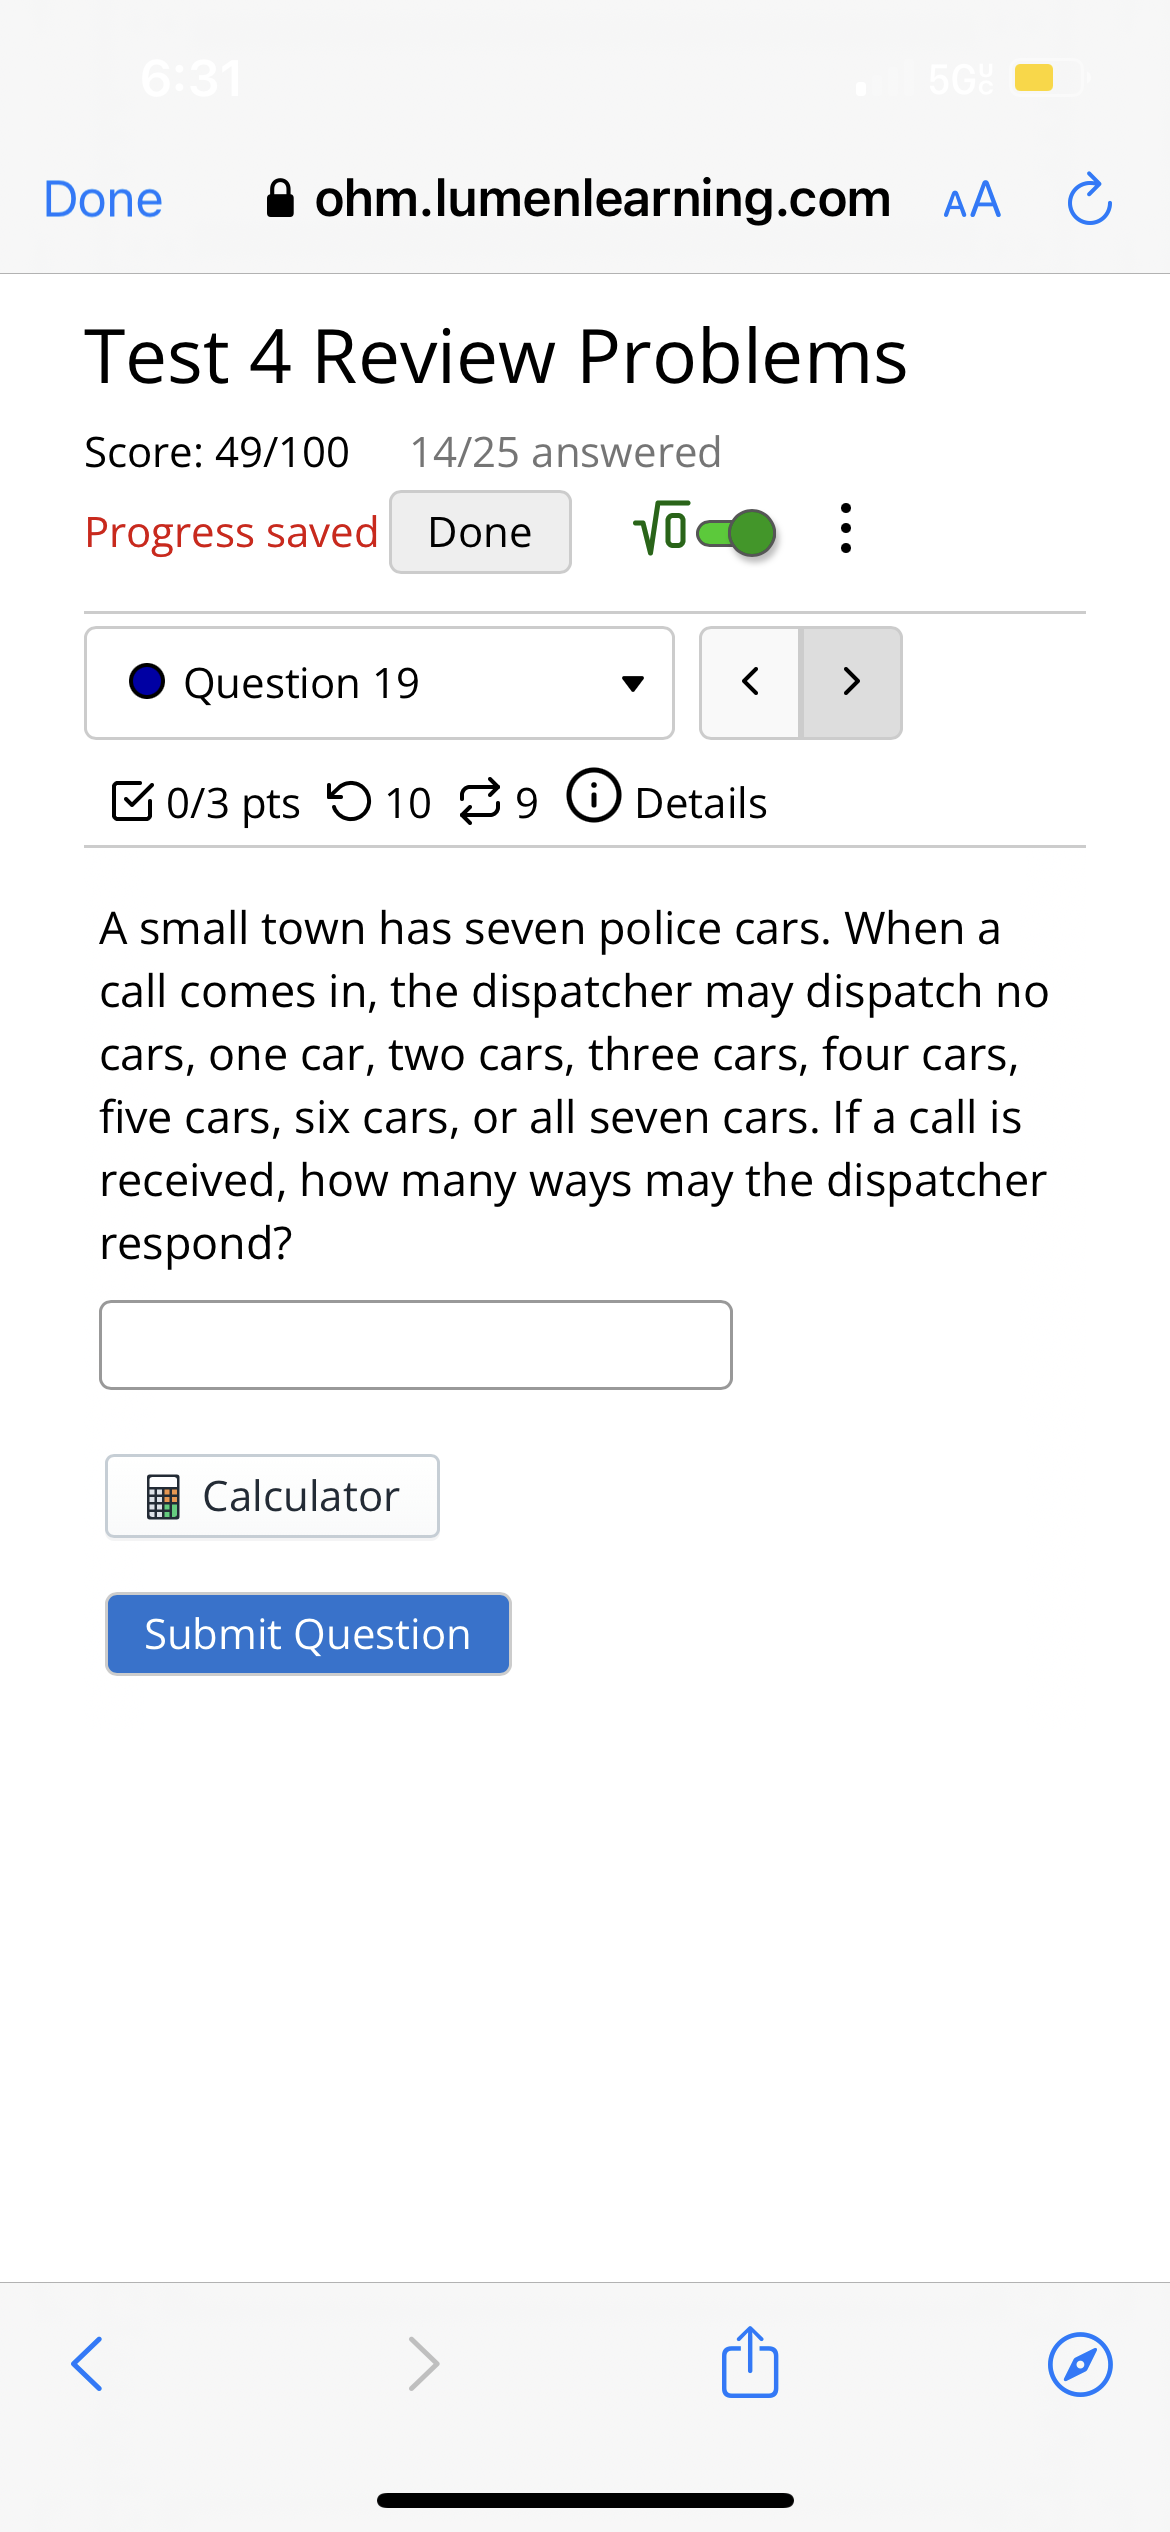This screenshot has height=2532, width=1170.
Task: Tap AA to adjust text size
Action: tap(971, 198)
